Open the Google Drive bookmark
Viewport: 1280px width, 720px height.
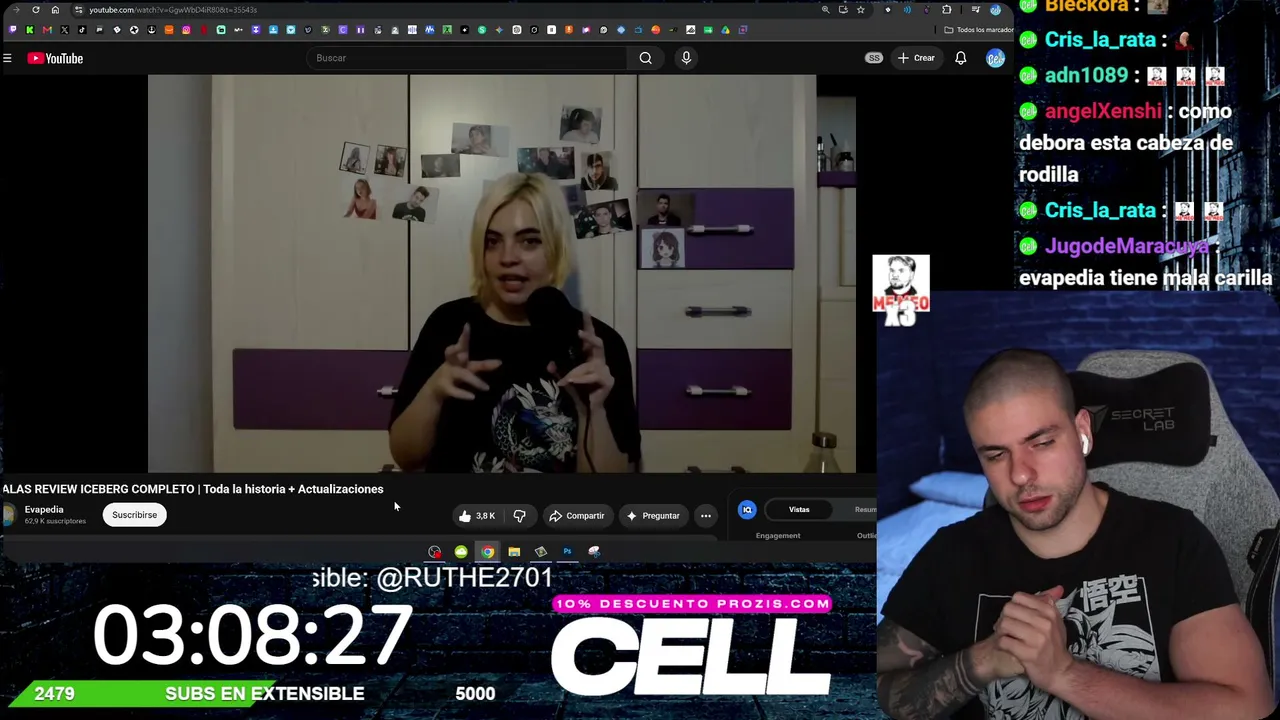(725, 30)
